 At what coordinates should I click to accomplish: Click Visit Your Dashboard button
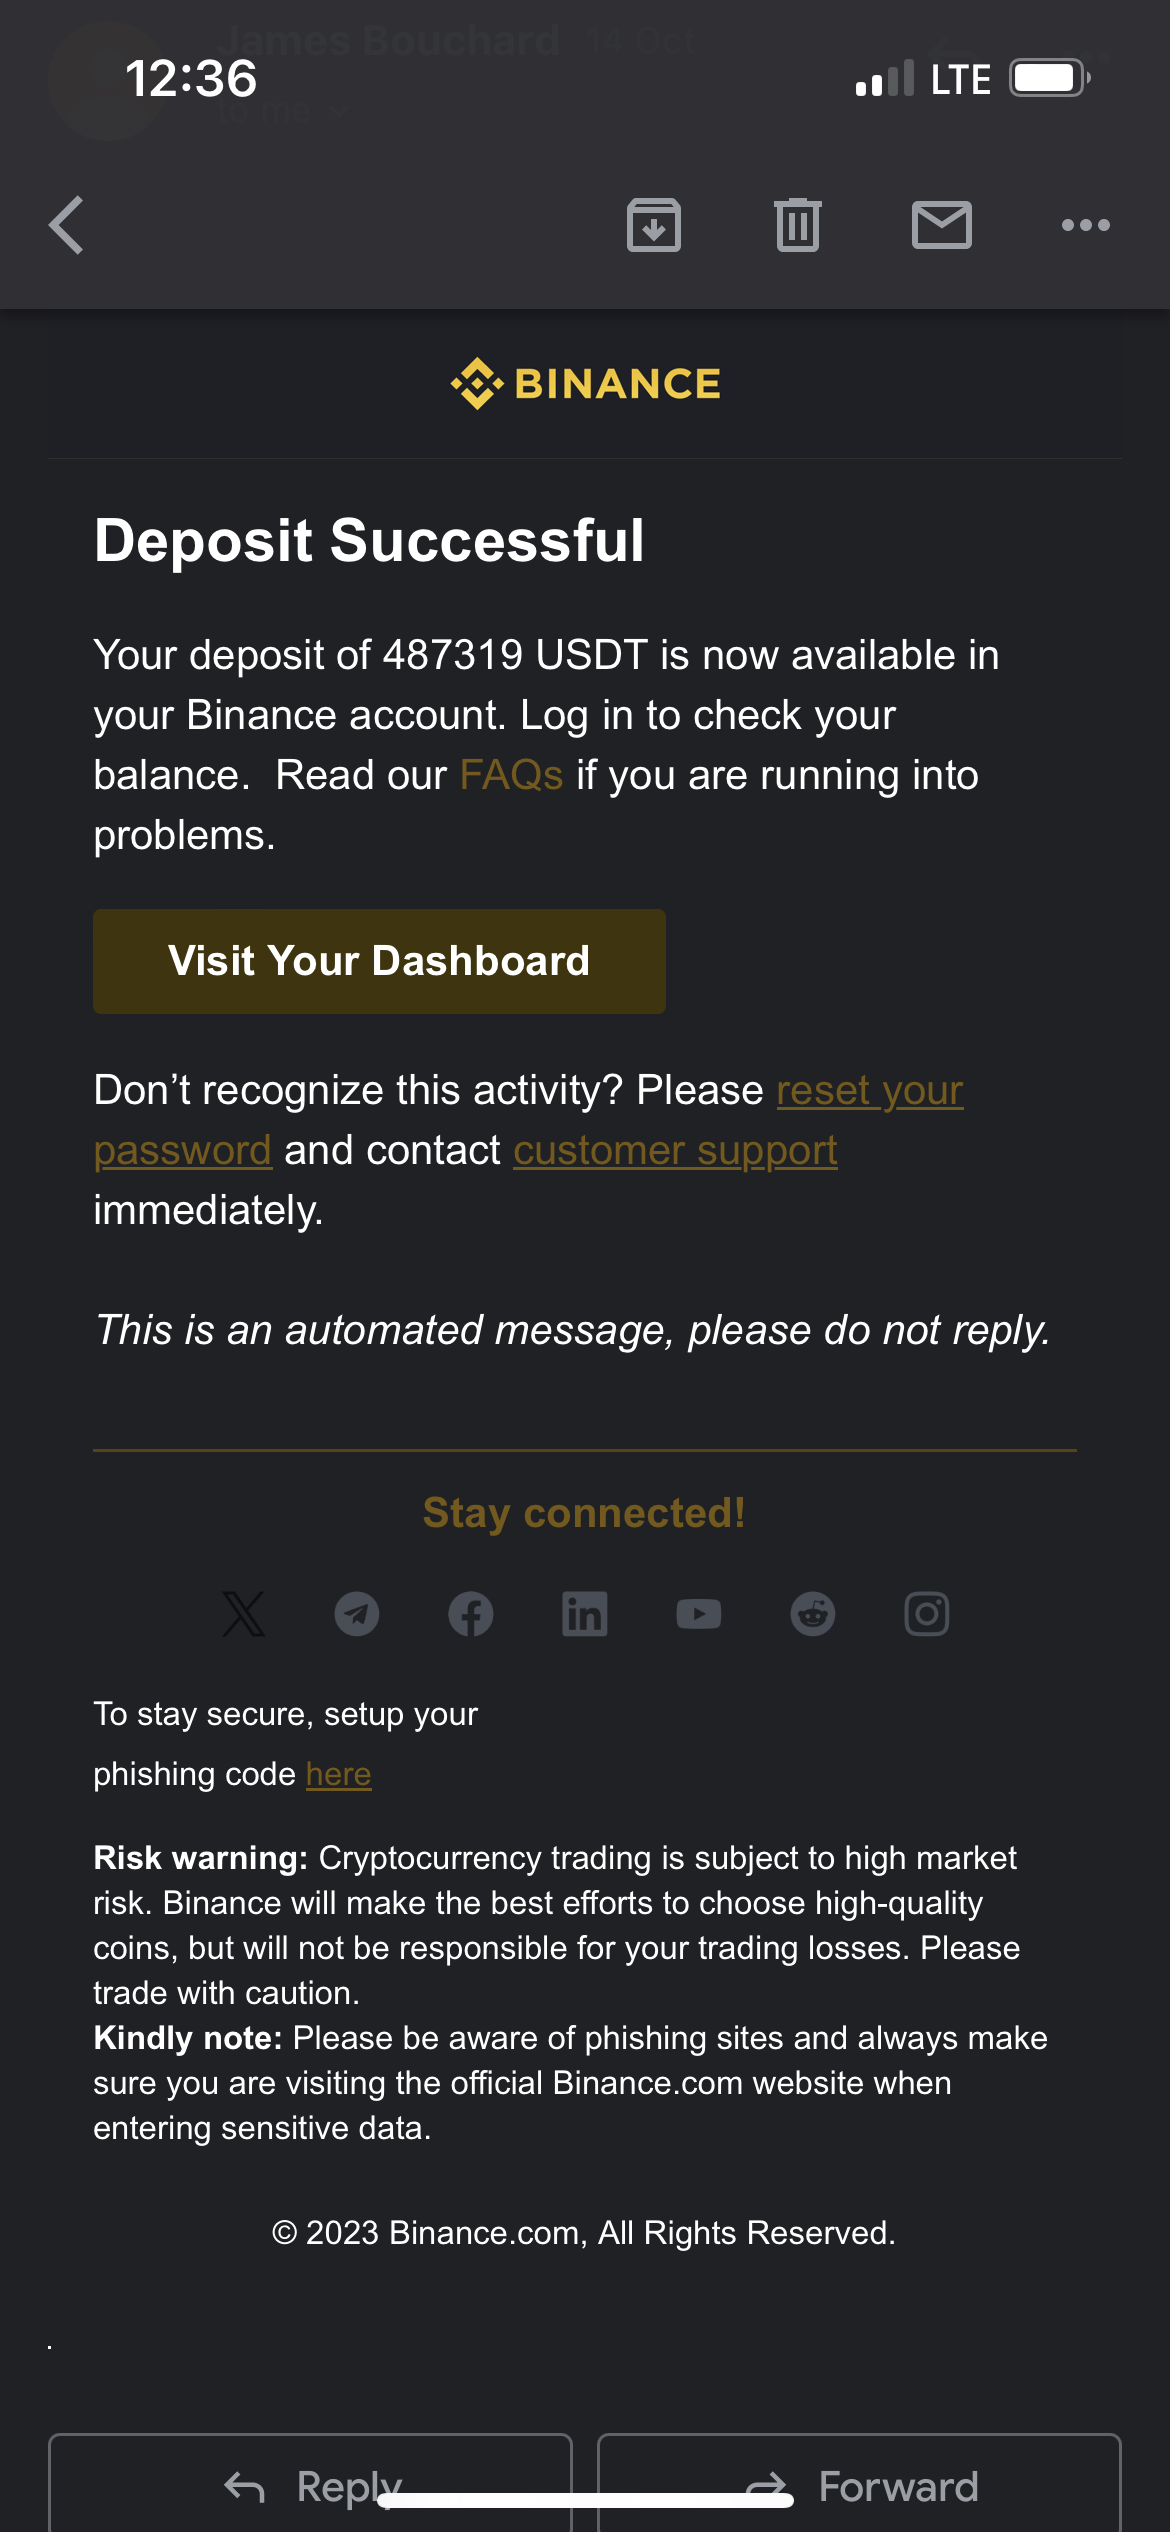[379, 961]
